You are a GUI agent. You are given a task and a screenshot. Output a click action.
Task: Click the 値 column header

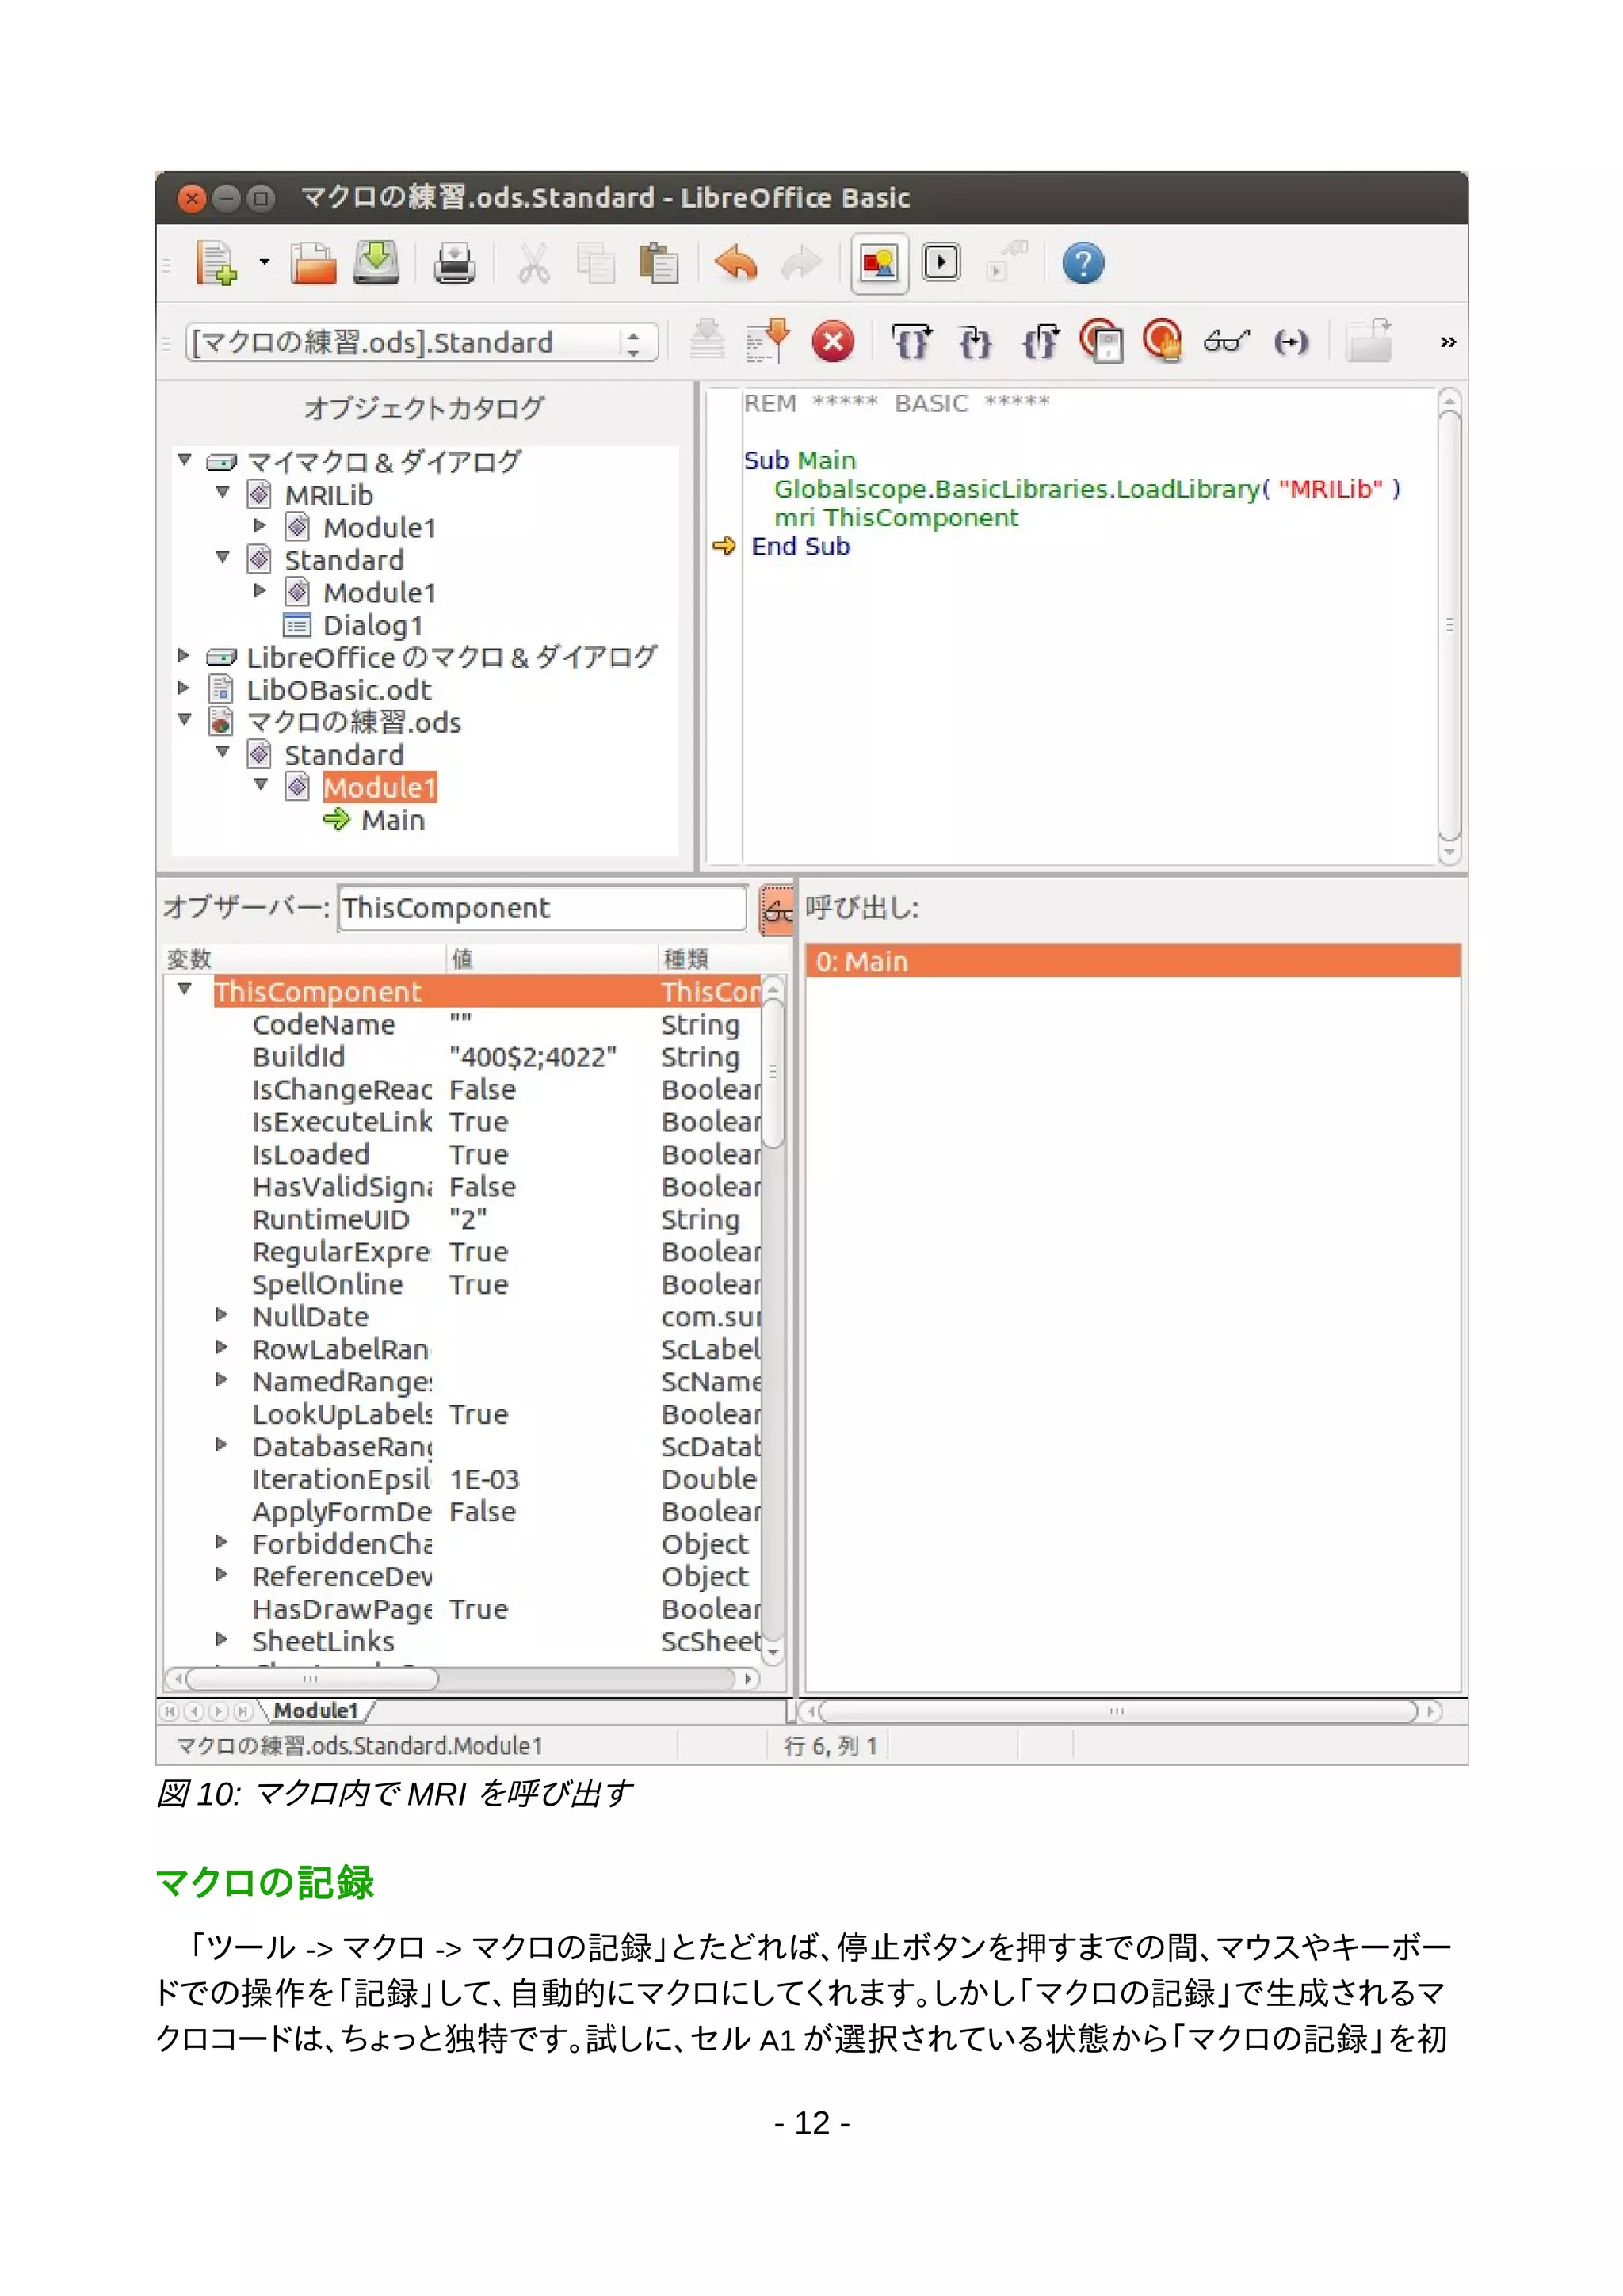[x=552, y=959]
